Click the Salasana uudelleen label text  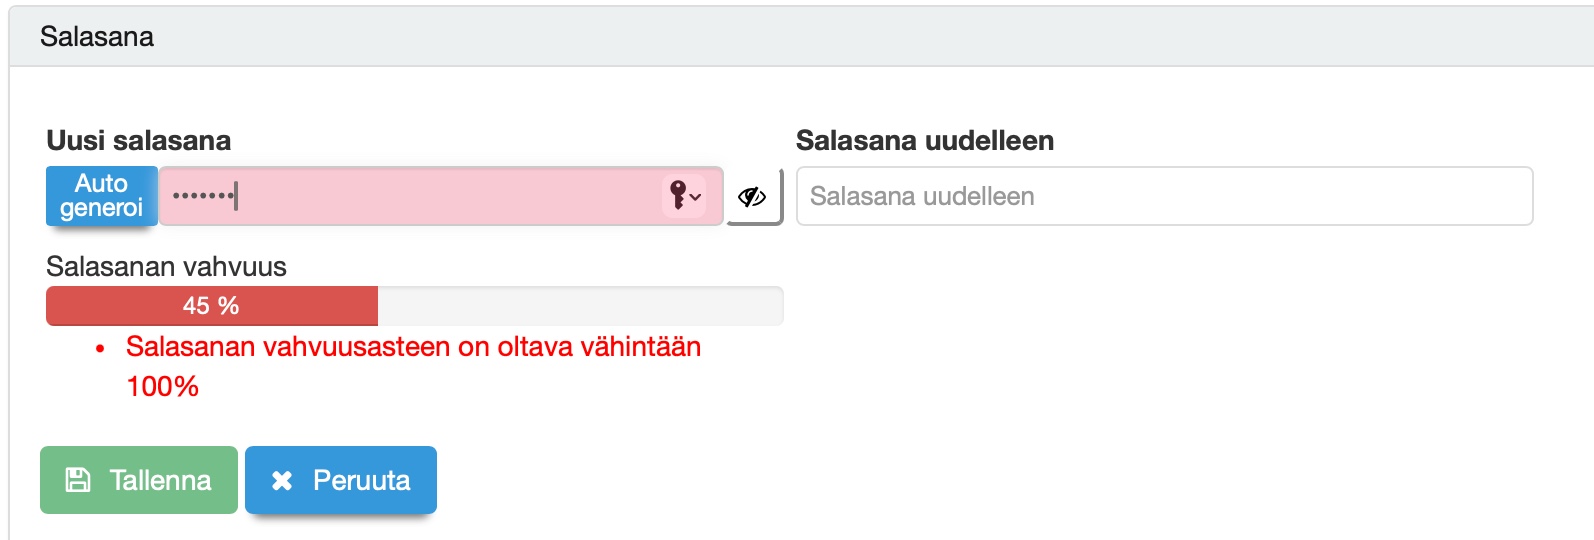(x=925, y=141)
